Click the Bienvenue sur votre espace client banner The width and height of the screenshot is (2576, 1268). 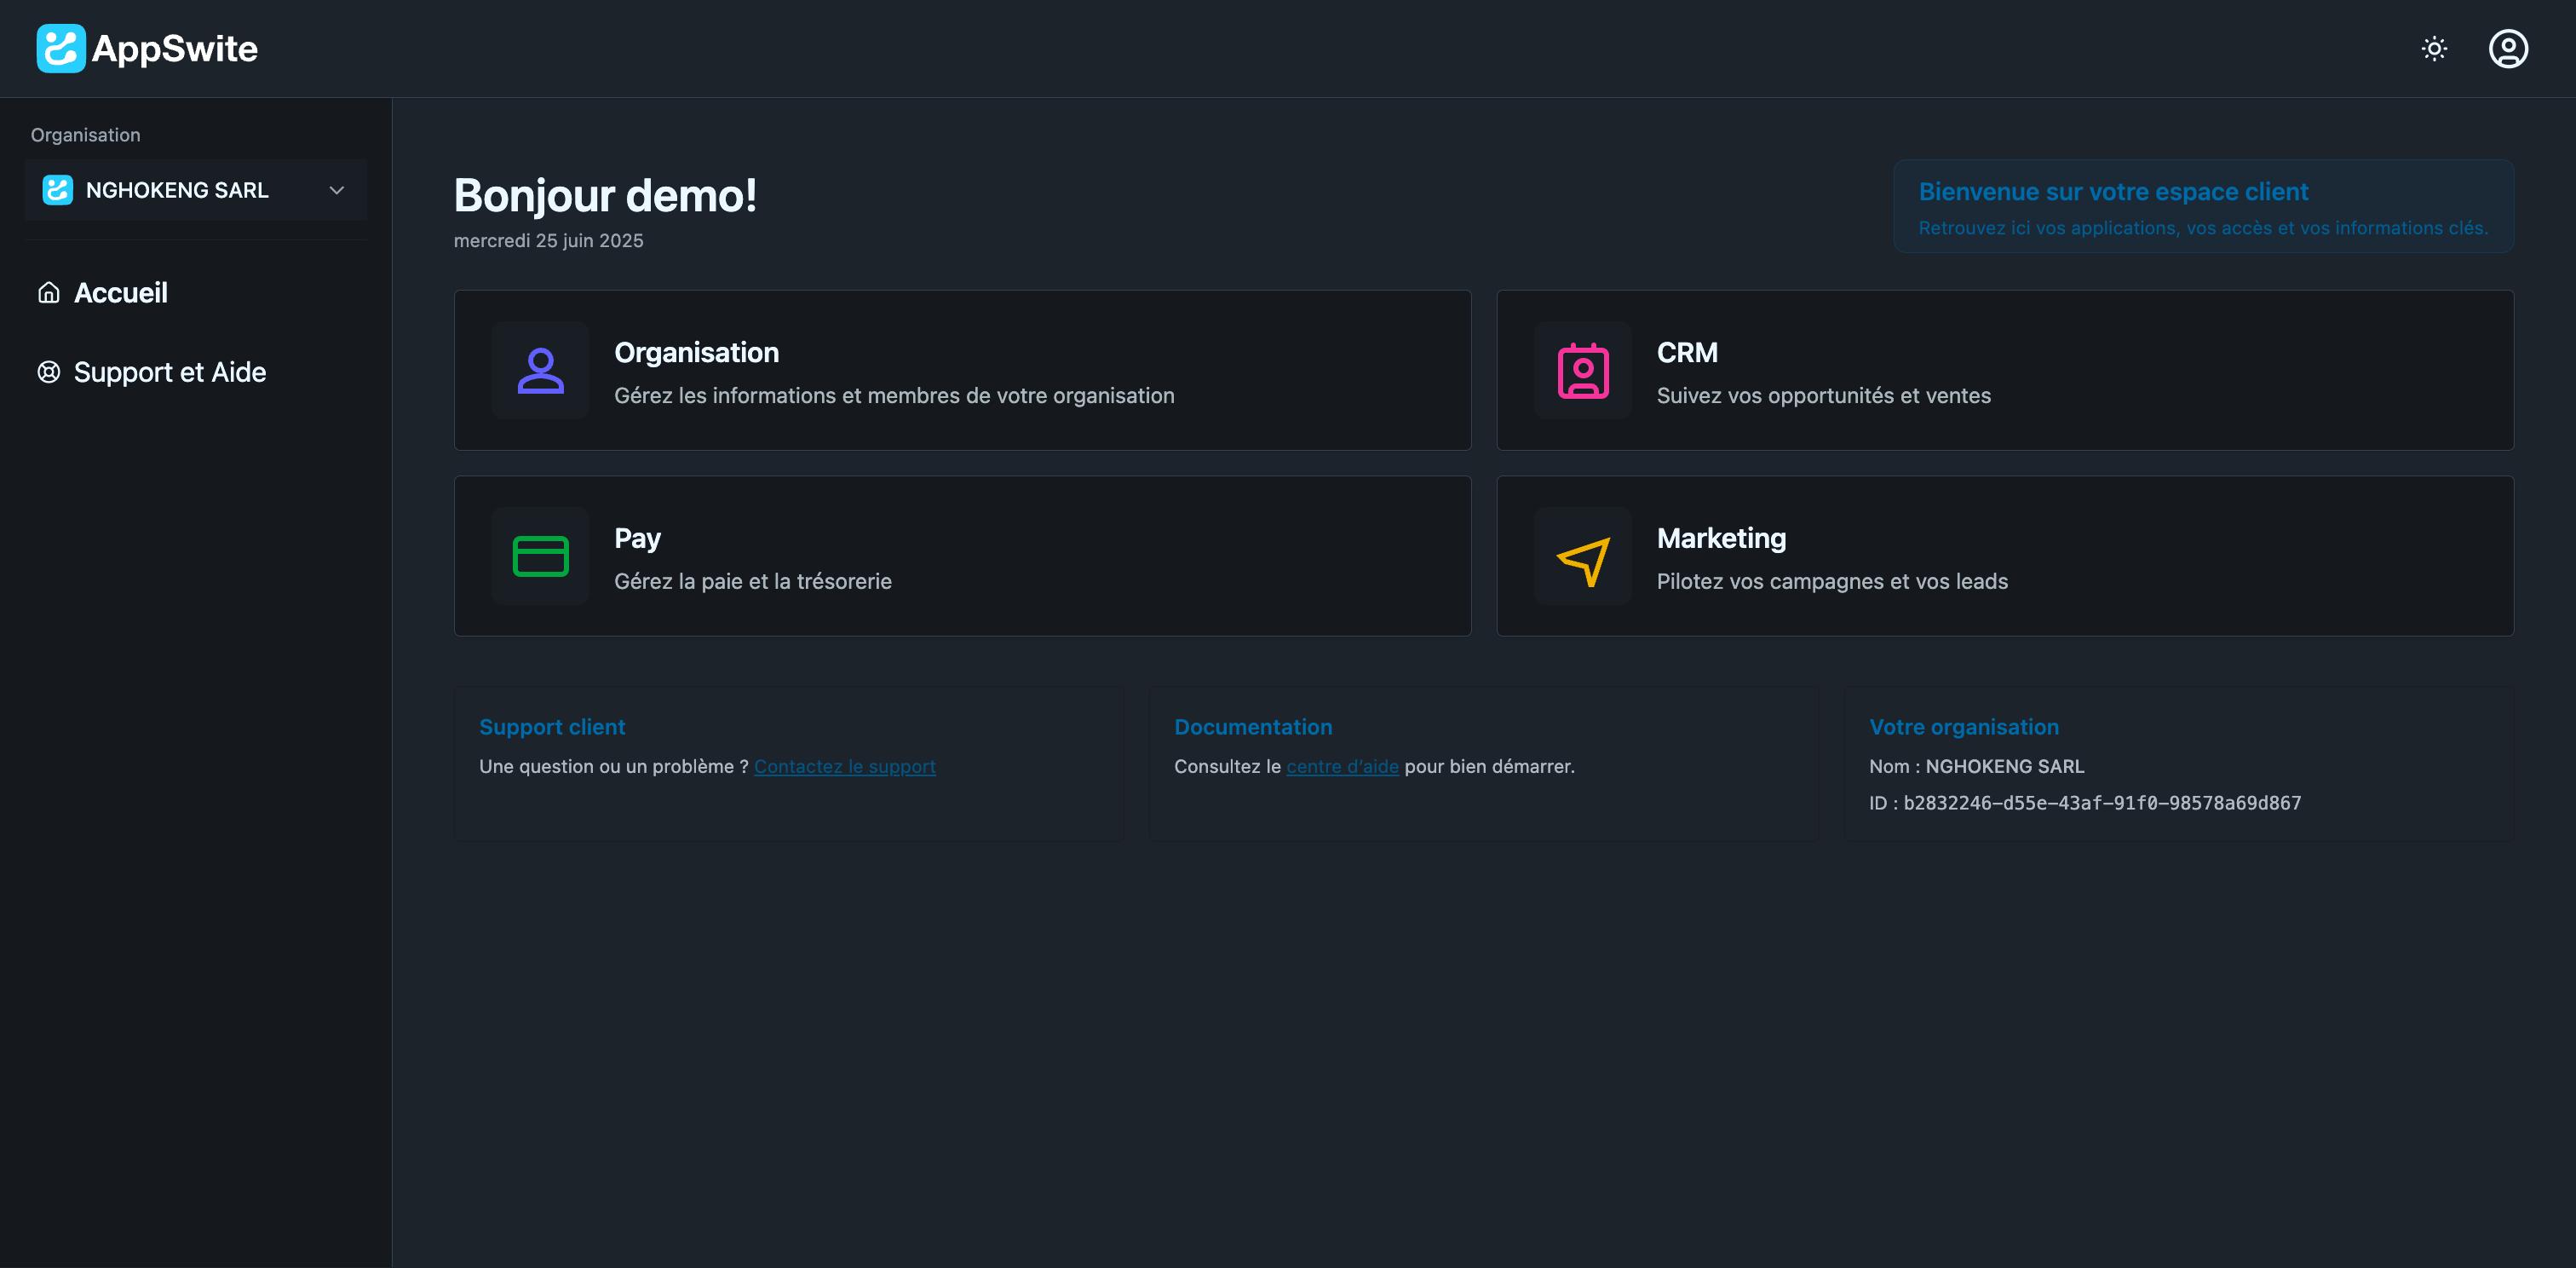coord(2203,206)
